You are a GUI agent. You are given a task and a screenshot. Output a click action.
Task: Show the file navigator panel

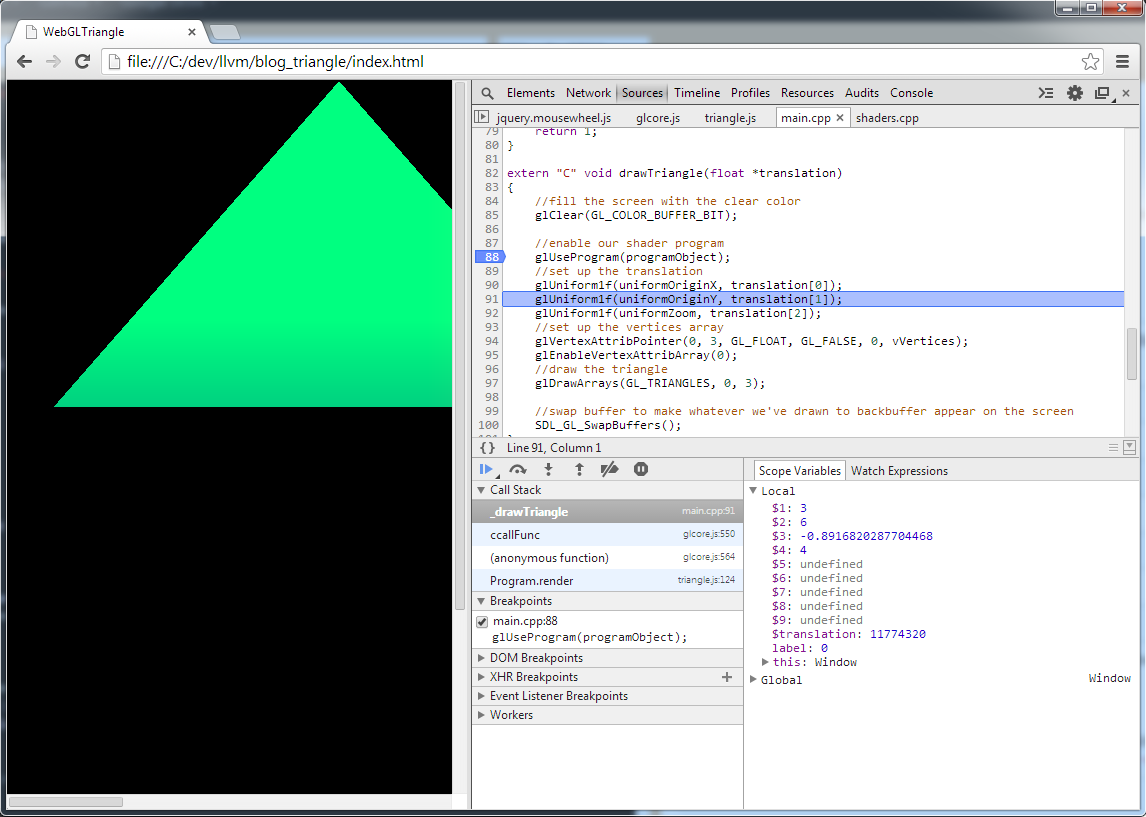[481, 118]
